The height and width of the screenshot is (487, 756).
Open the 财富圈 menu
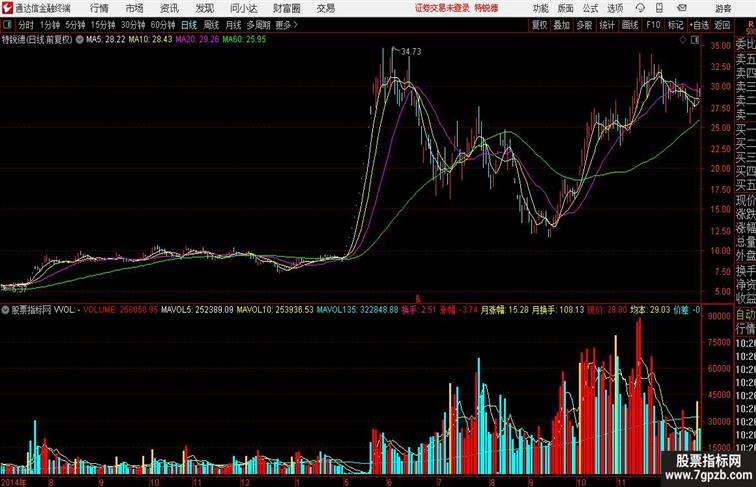tap(287, 8)
